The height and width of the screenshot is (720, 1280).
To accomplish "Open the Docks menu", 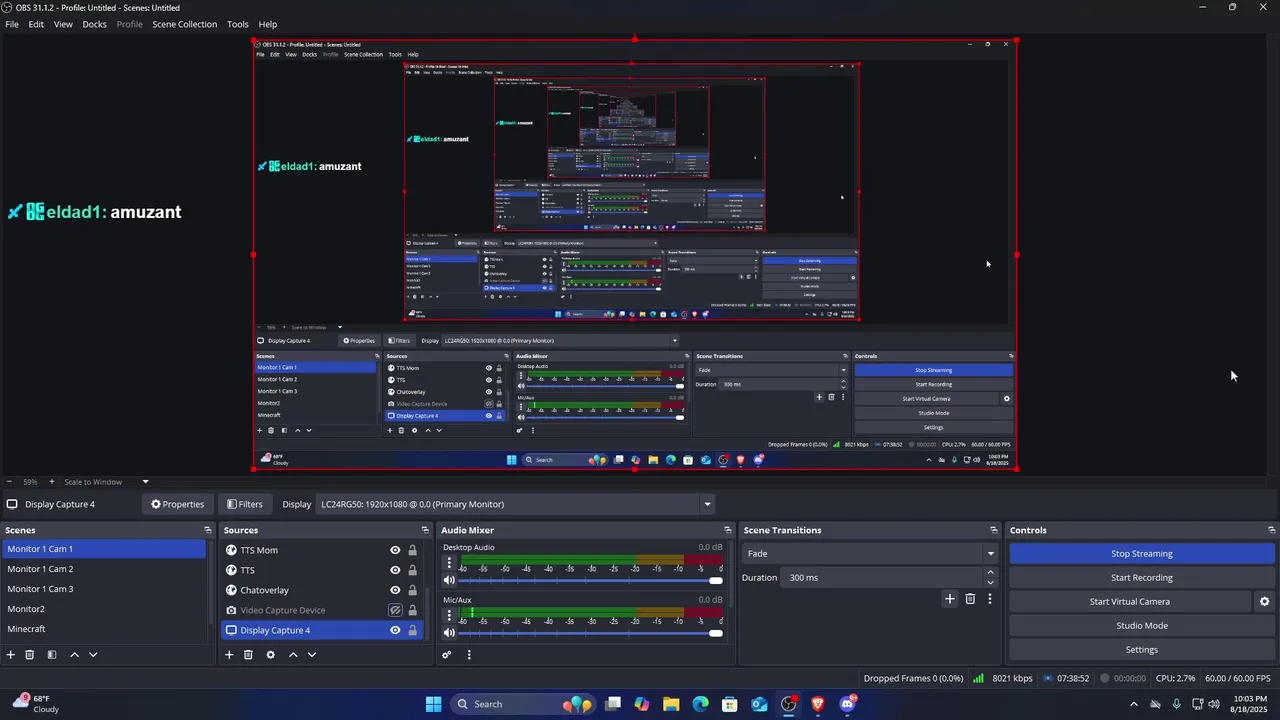I will [94, 24].
